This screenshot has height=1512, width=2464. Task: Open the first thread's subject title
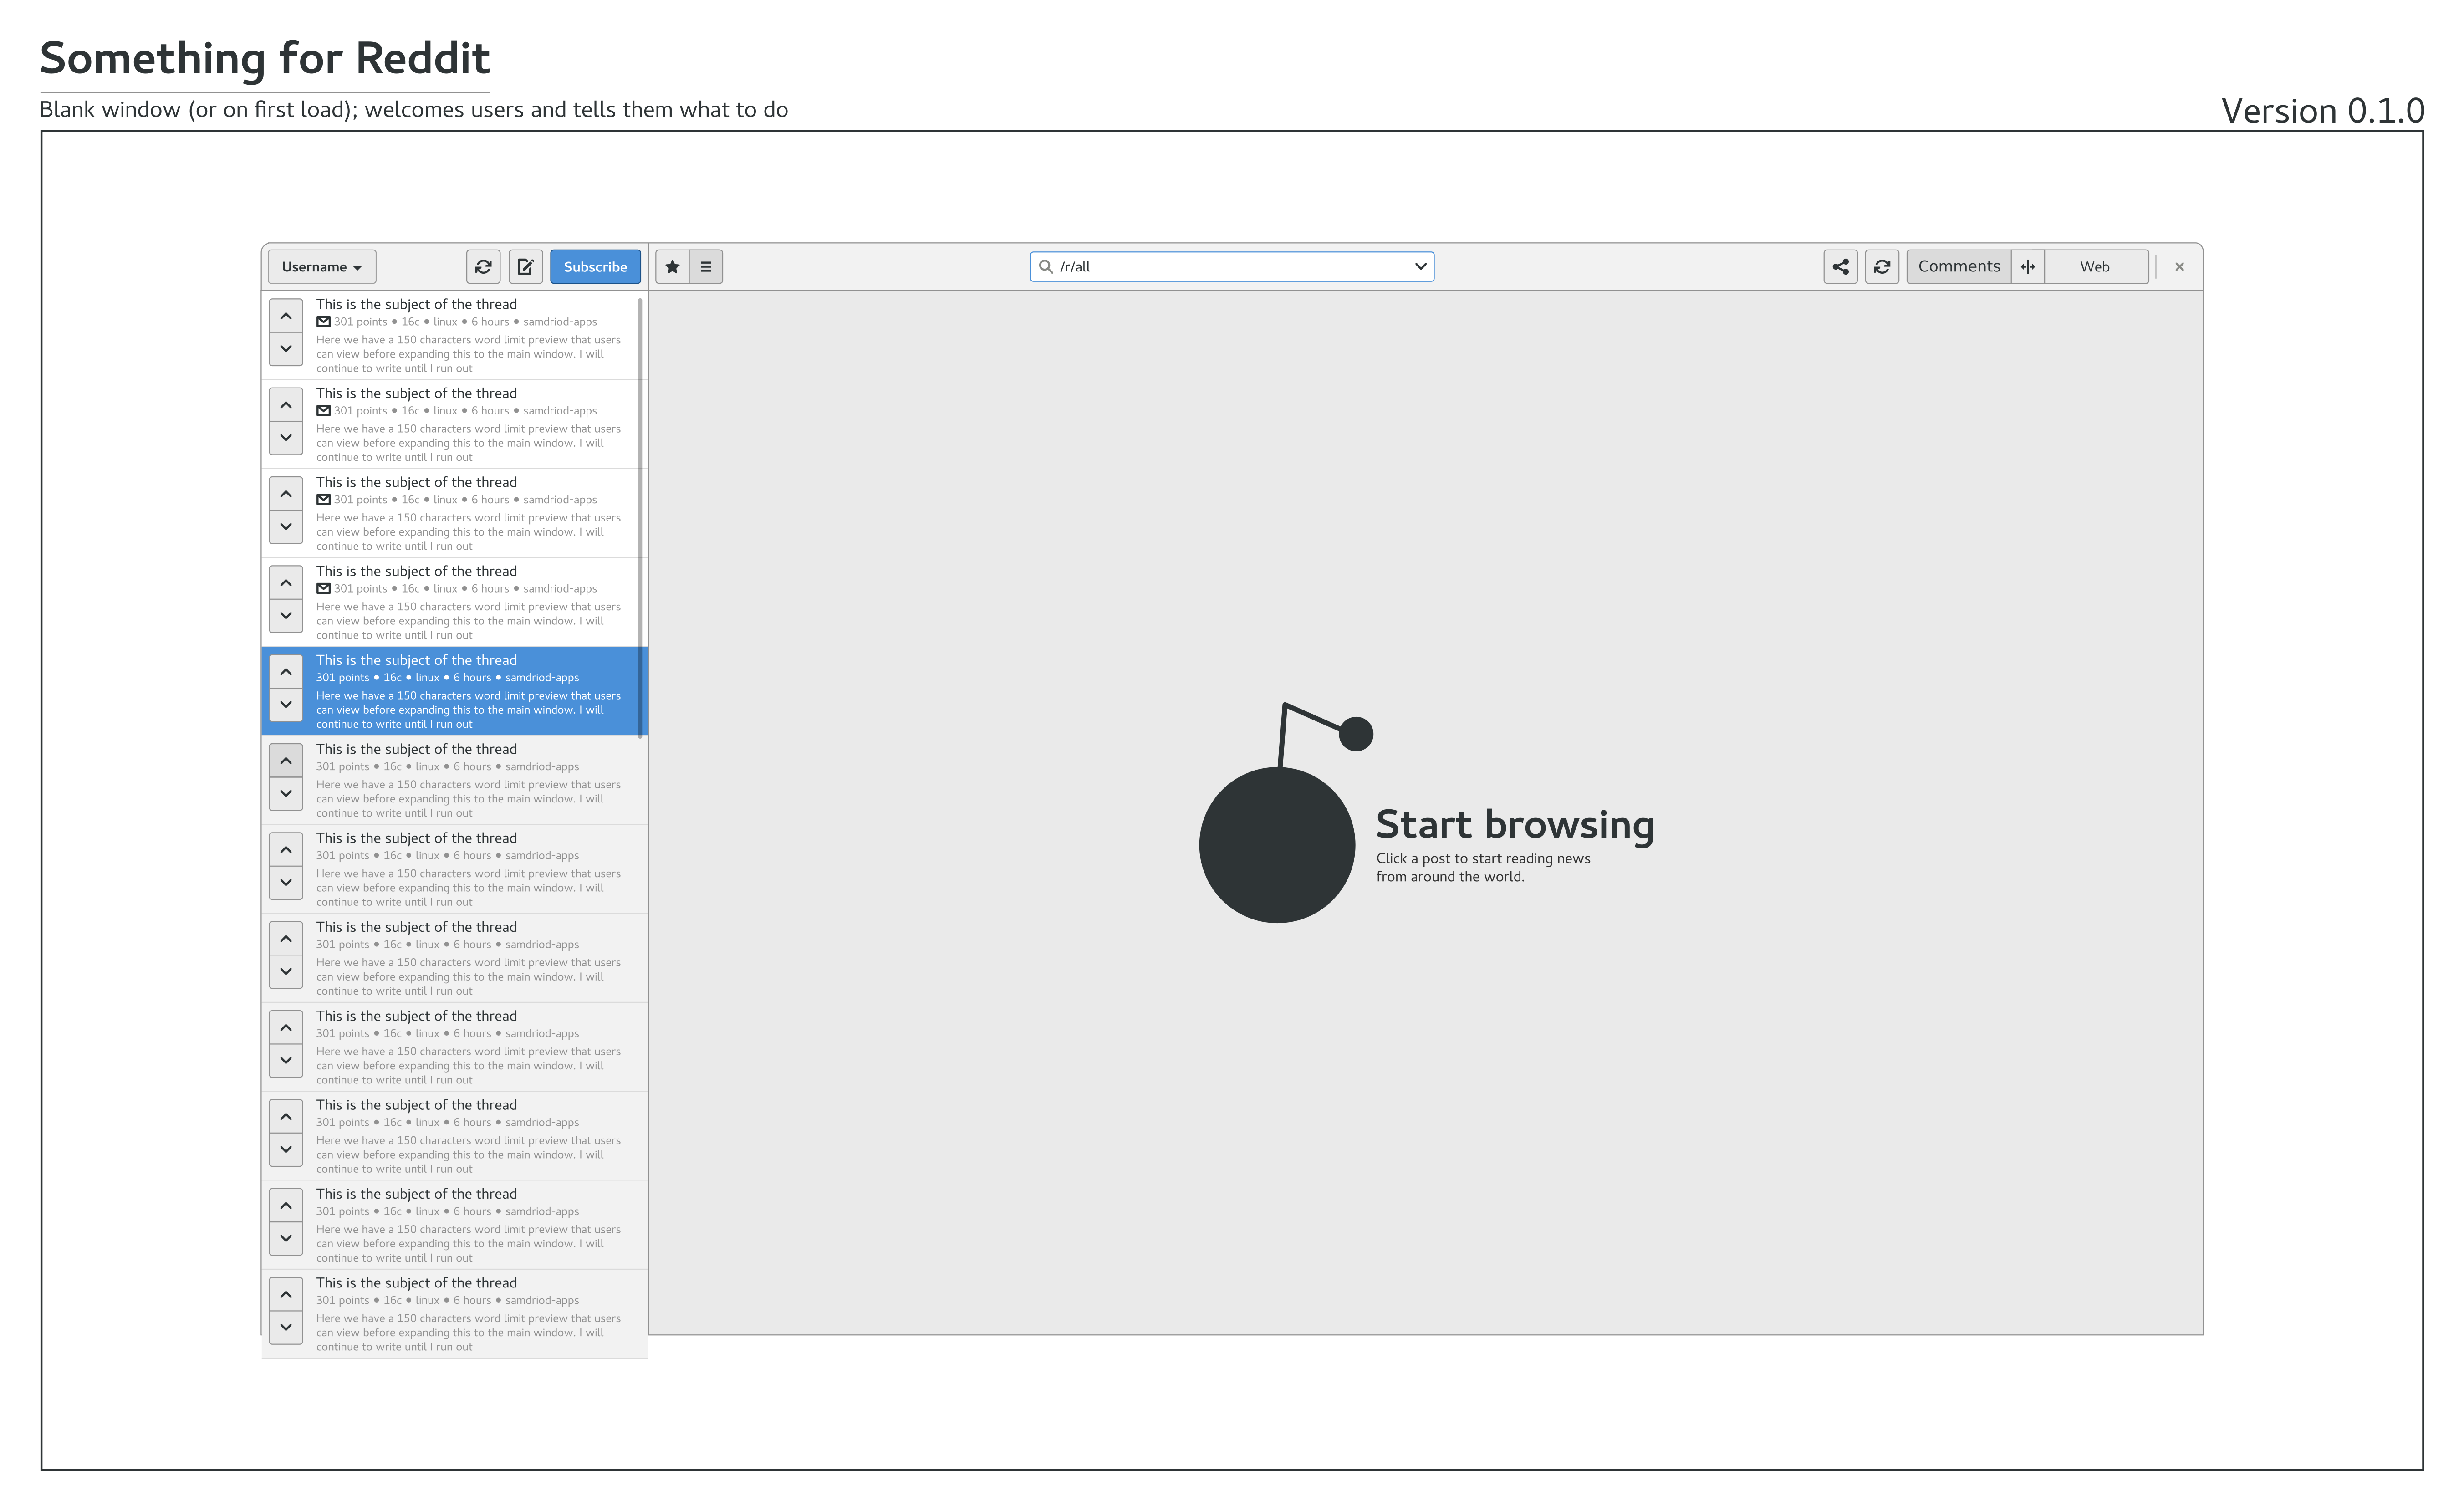[x=416, y=304]
